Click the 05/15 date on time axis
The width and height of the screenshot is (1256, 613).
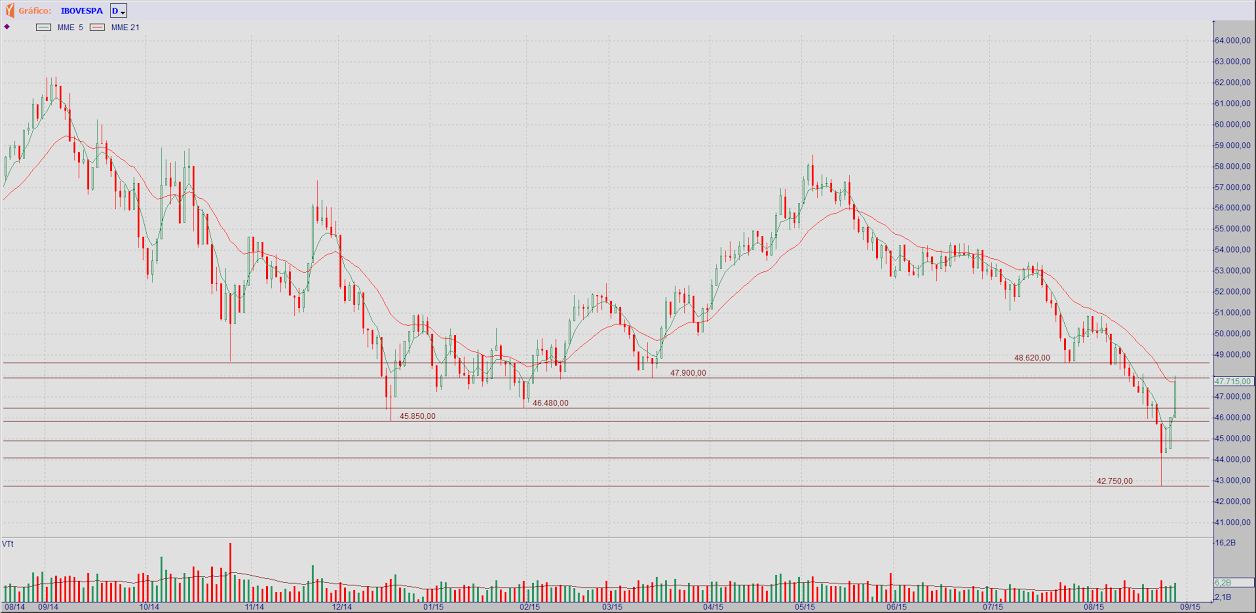coord(805,606)
